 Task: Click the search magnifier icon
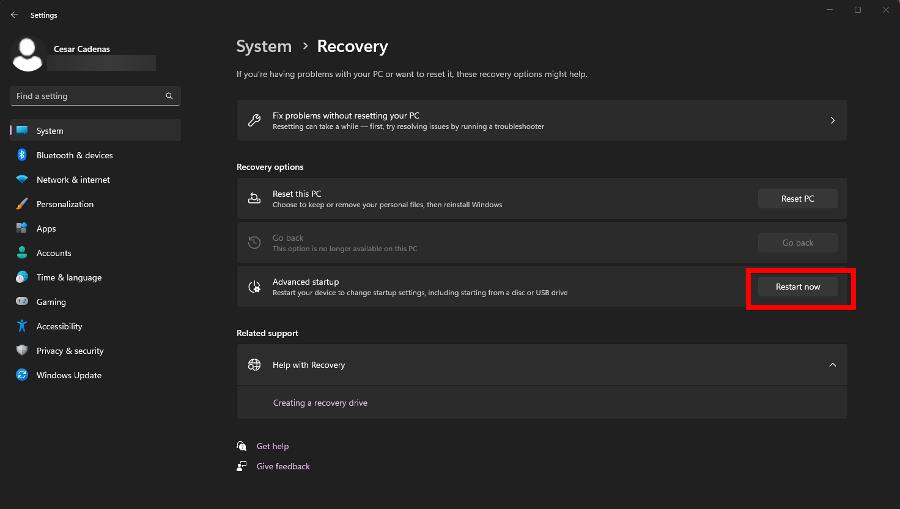pos(169,96)
